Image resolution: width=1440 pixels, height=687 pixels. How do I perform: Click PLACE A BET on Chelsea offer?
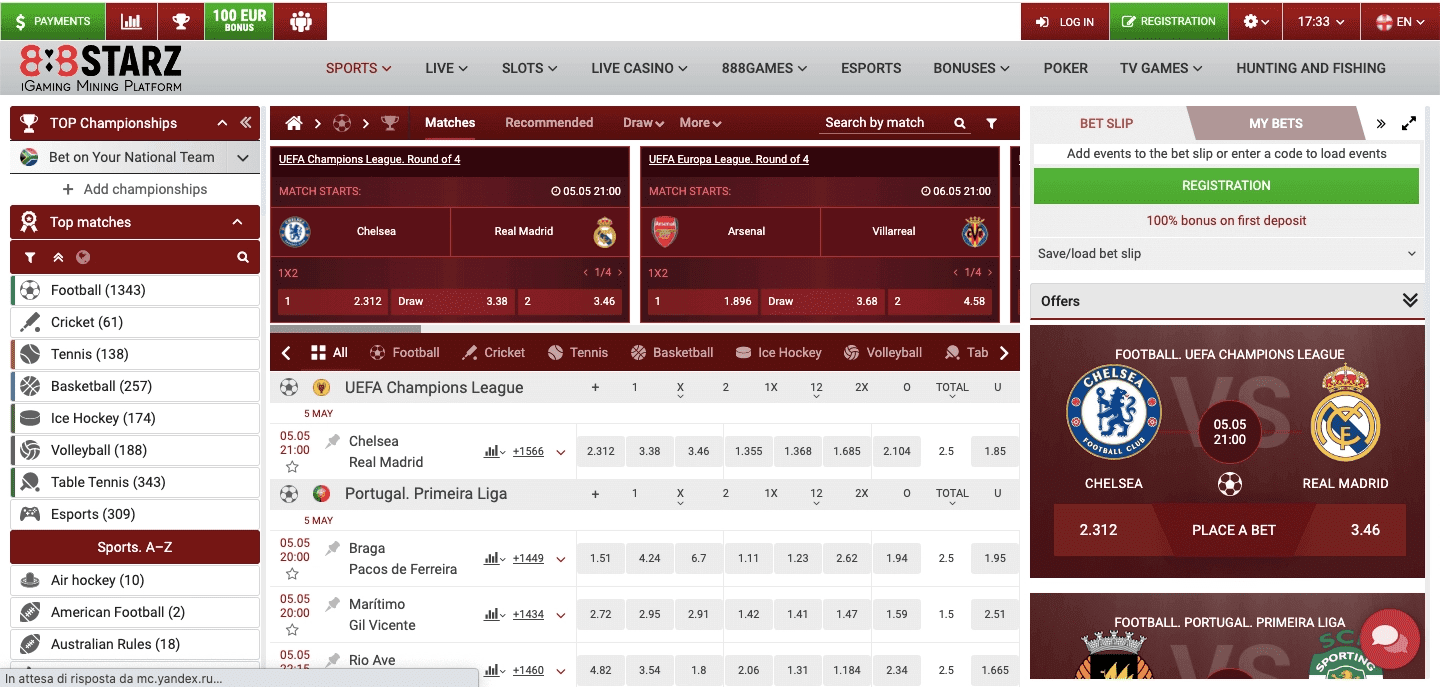pyautogui.click(x=1233, y=530)
